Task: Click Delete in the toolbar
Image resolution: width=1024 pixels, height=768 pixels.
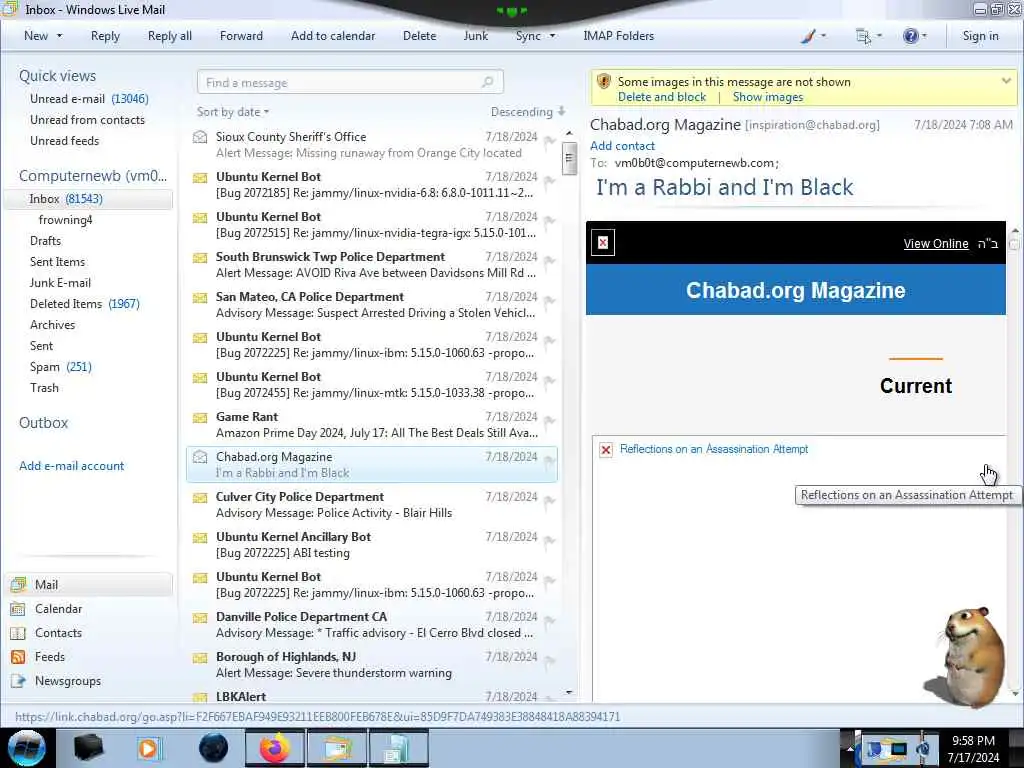Action: point(419,36)
